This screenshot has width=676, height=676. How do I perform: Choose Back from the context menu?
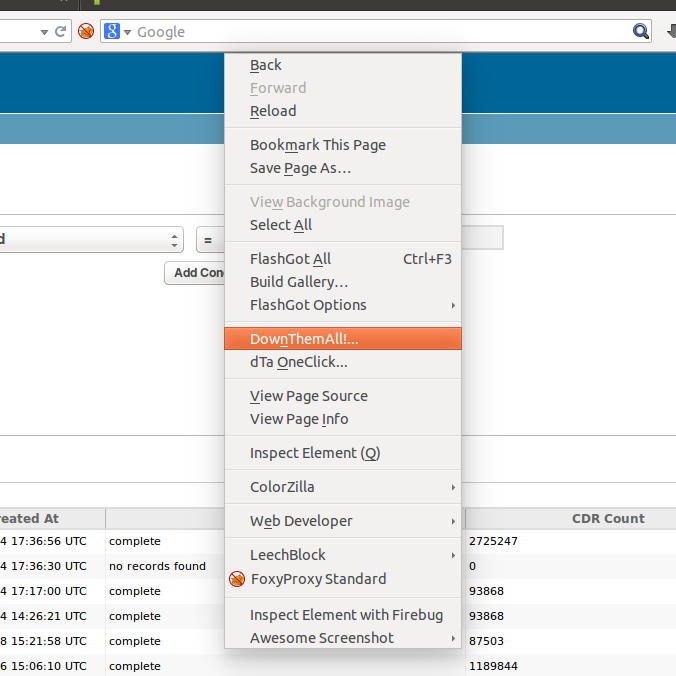(343, 65)
